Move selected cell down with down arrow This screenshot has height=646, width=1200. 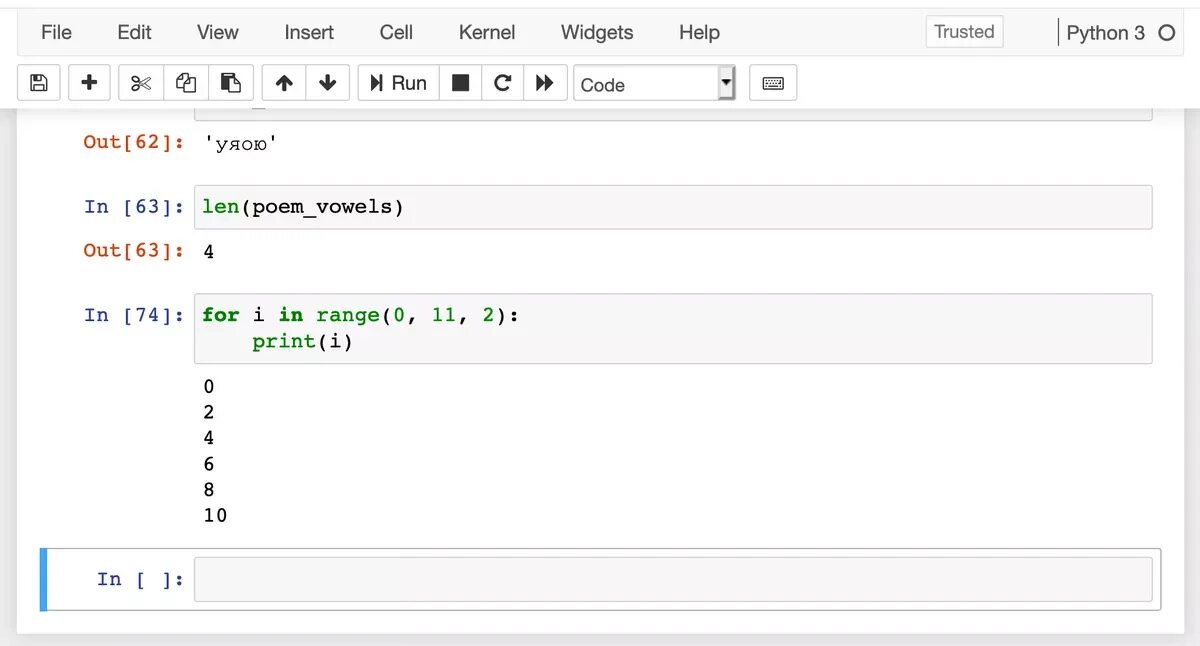328,83
